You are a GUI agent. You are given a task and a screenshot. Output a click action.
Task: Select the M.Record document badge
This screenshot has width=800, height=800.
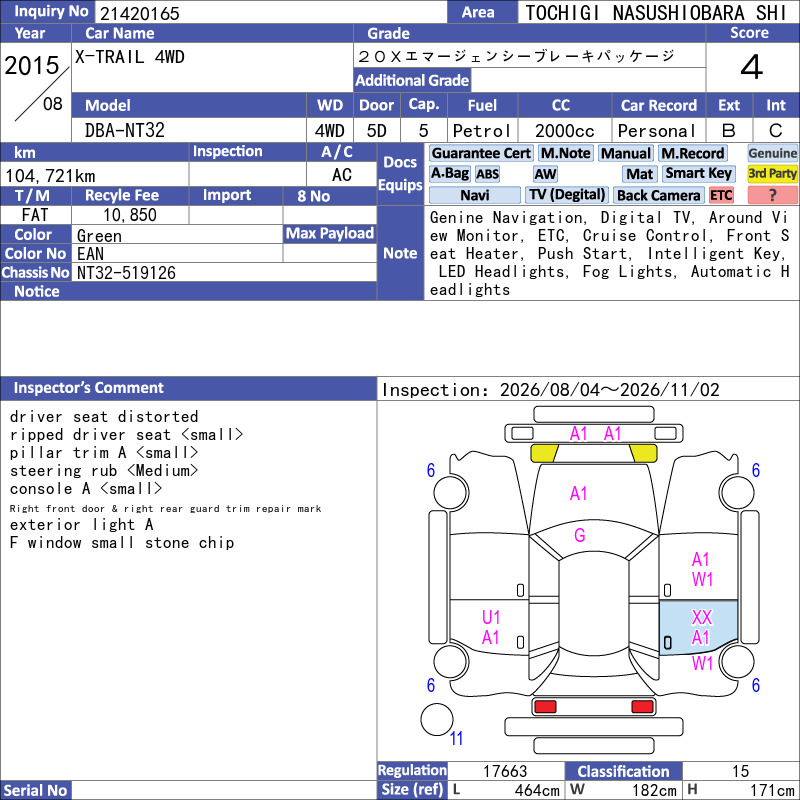point(692,153)
